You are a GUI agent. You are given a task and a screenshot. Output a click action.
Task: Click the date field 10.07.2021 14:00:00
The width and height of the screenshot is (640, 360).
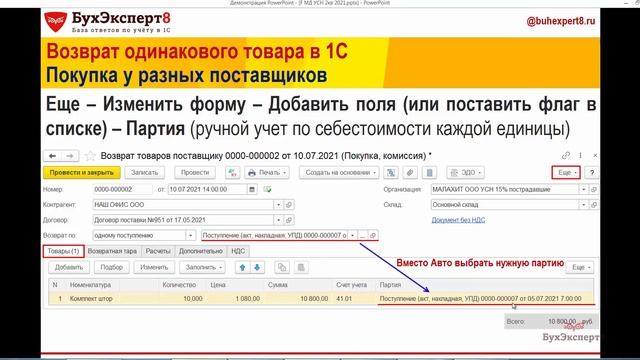pyautogui.click(x=207, y=189)
